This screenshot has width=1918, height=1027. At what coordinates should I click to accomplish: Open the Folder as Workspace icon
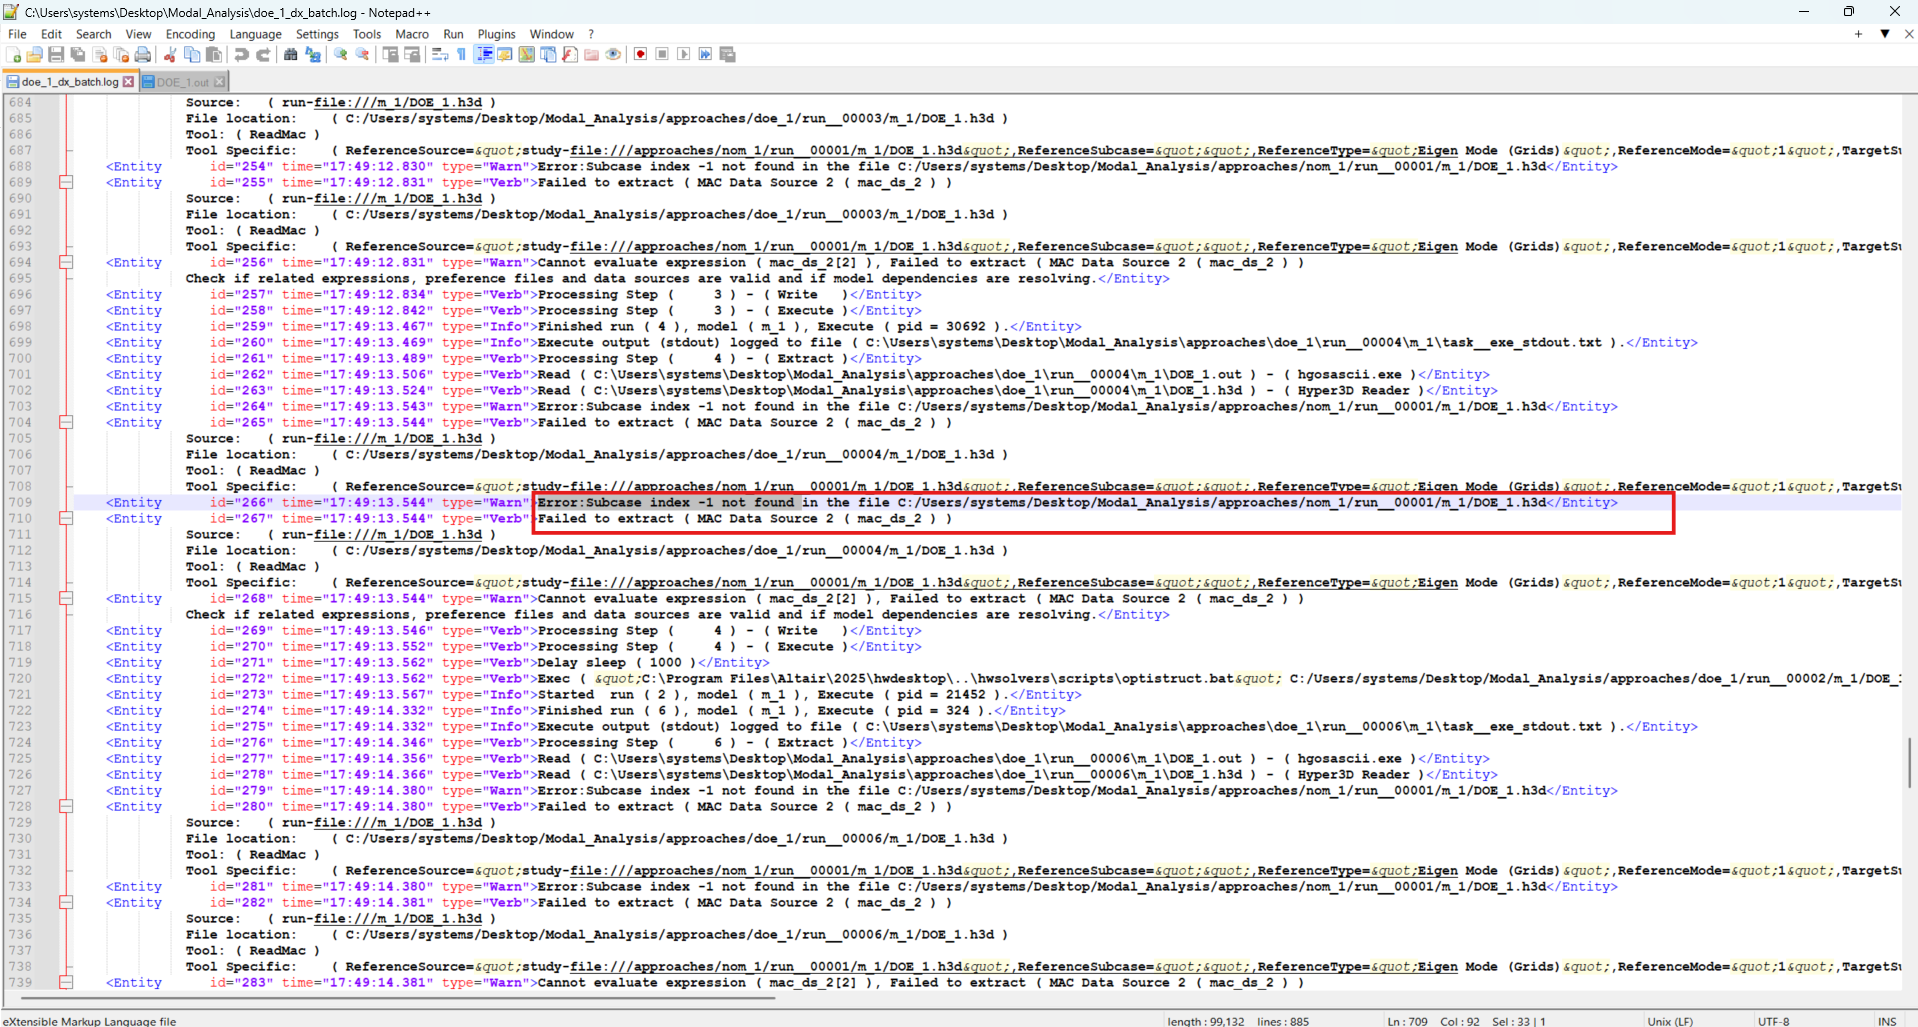pyautogui.click(x=591, y=55)
